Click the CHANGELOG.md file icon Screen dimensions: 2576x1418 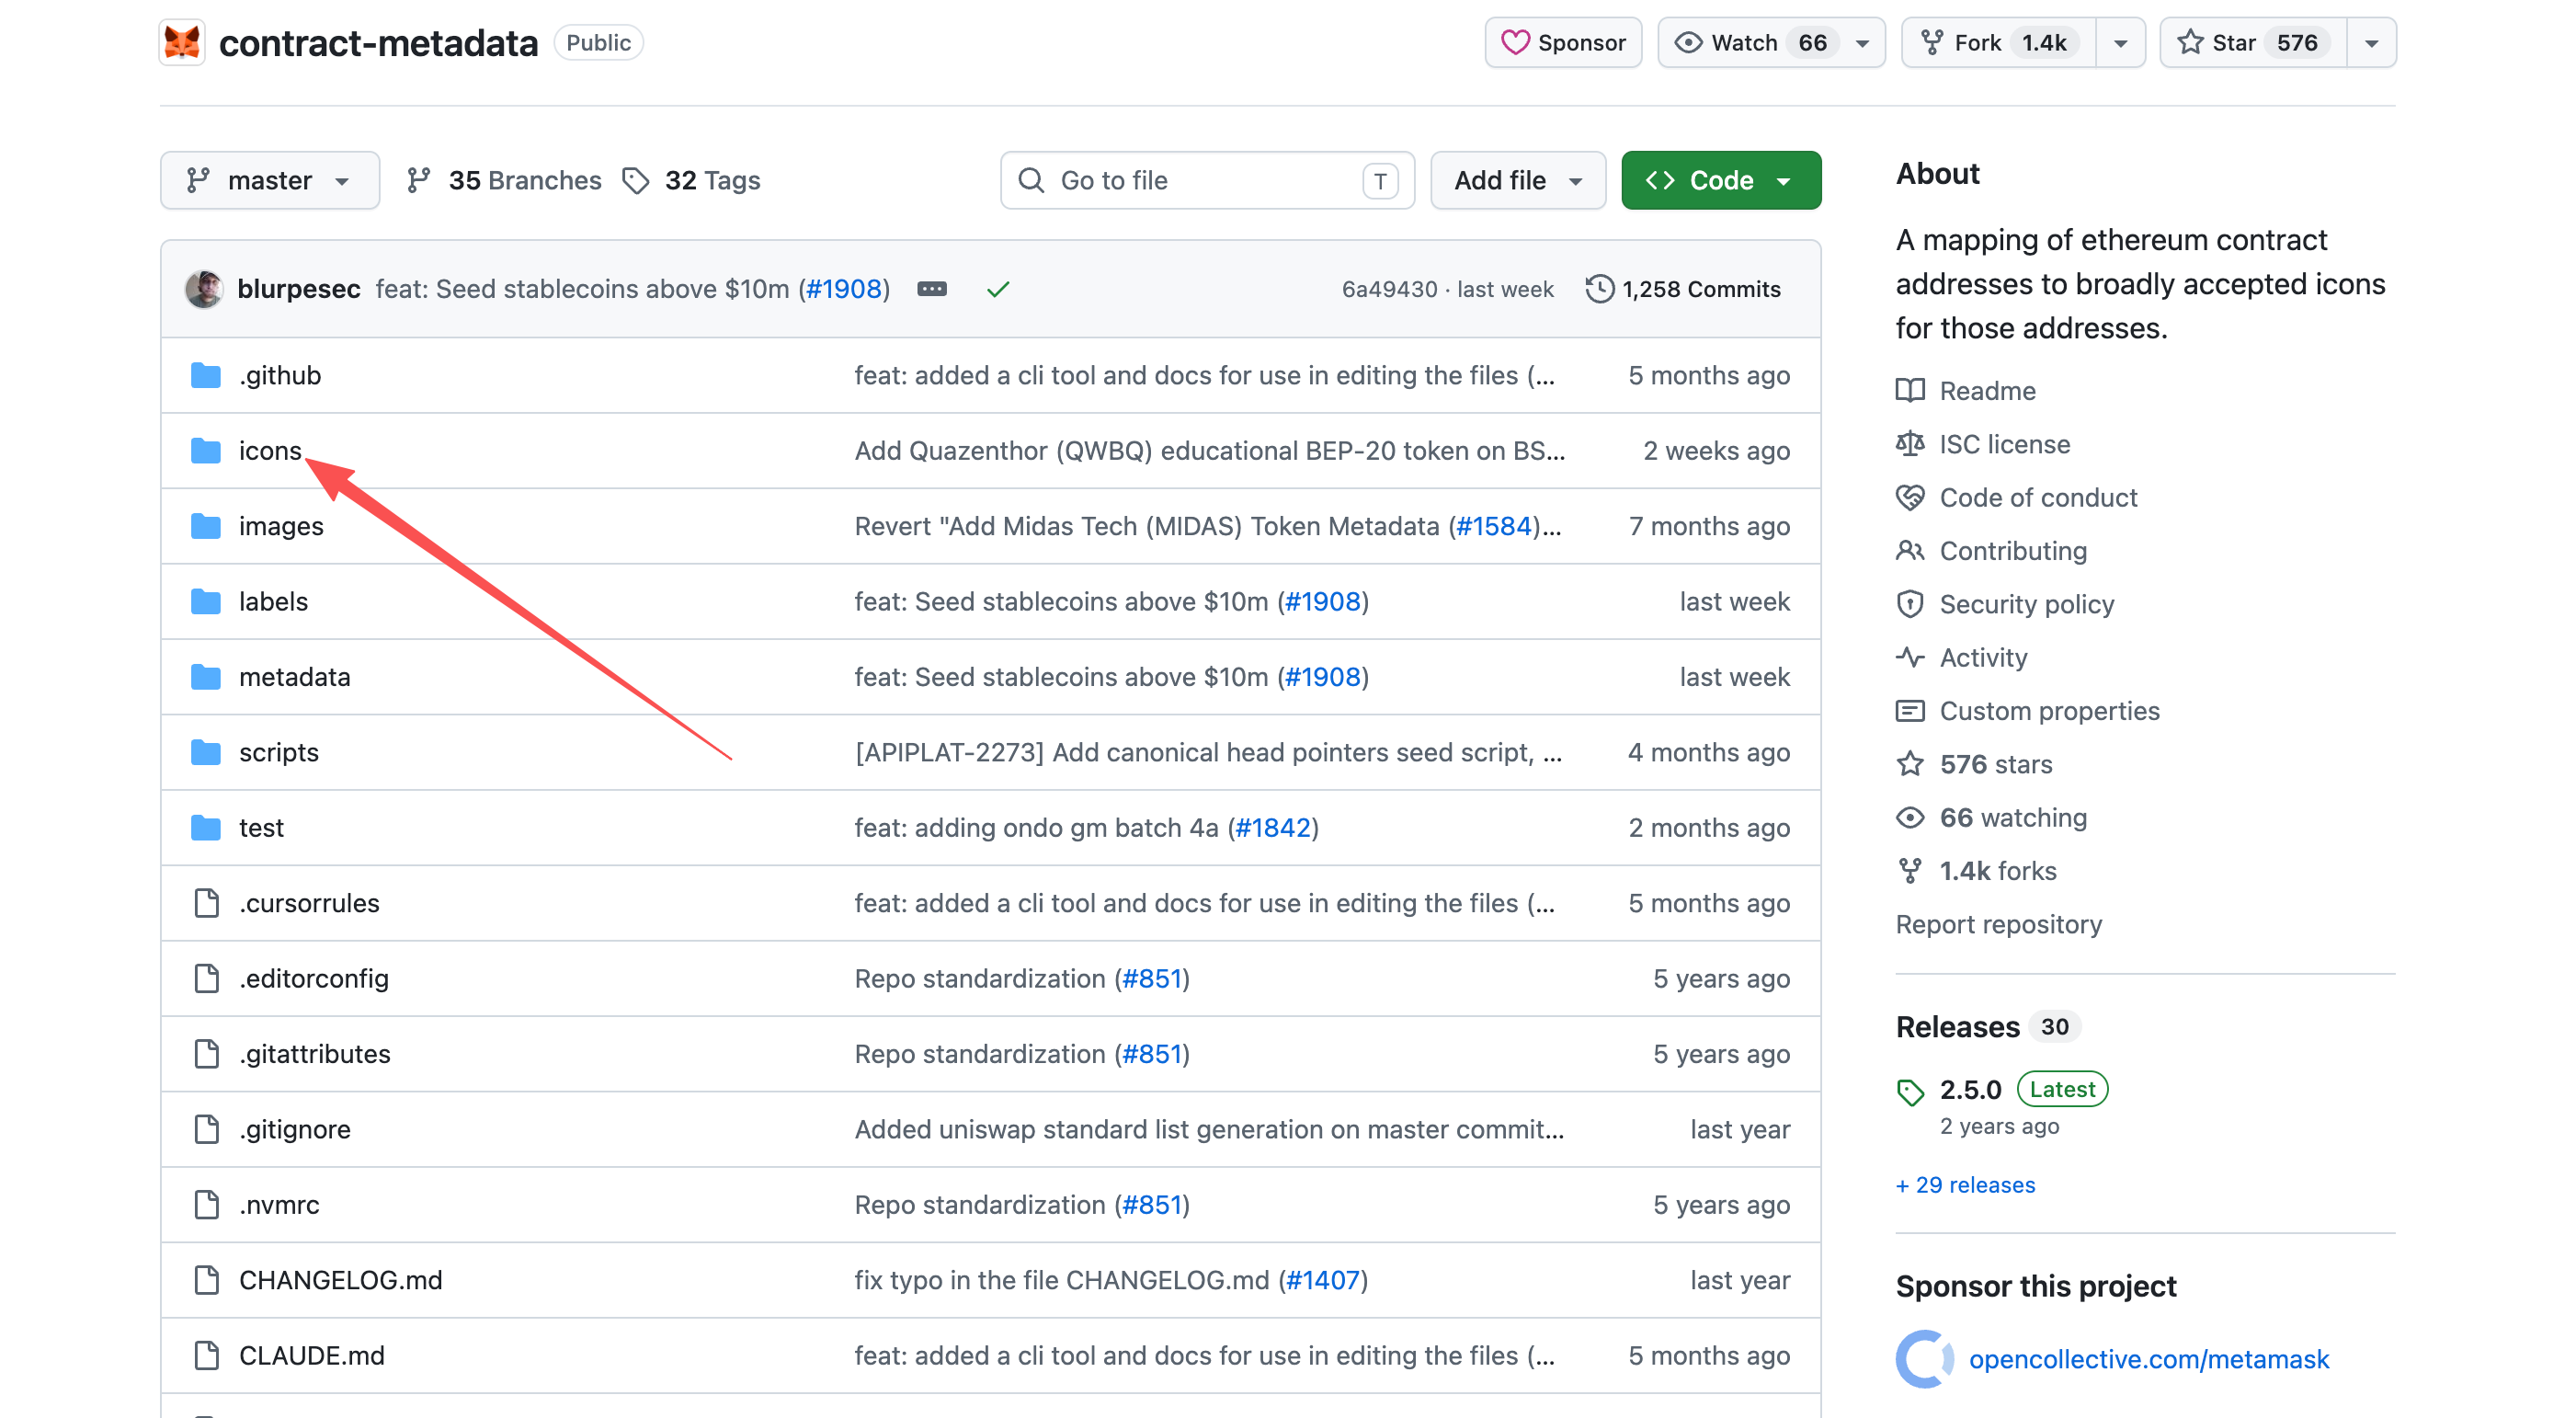[x=206, y=1280]
